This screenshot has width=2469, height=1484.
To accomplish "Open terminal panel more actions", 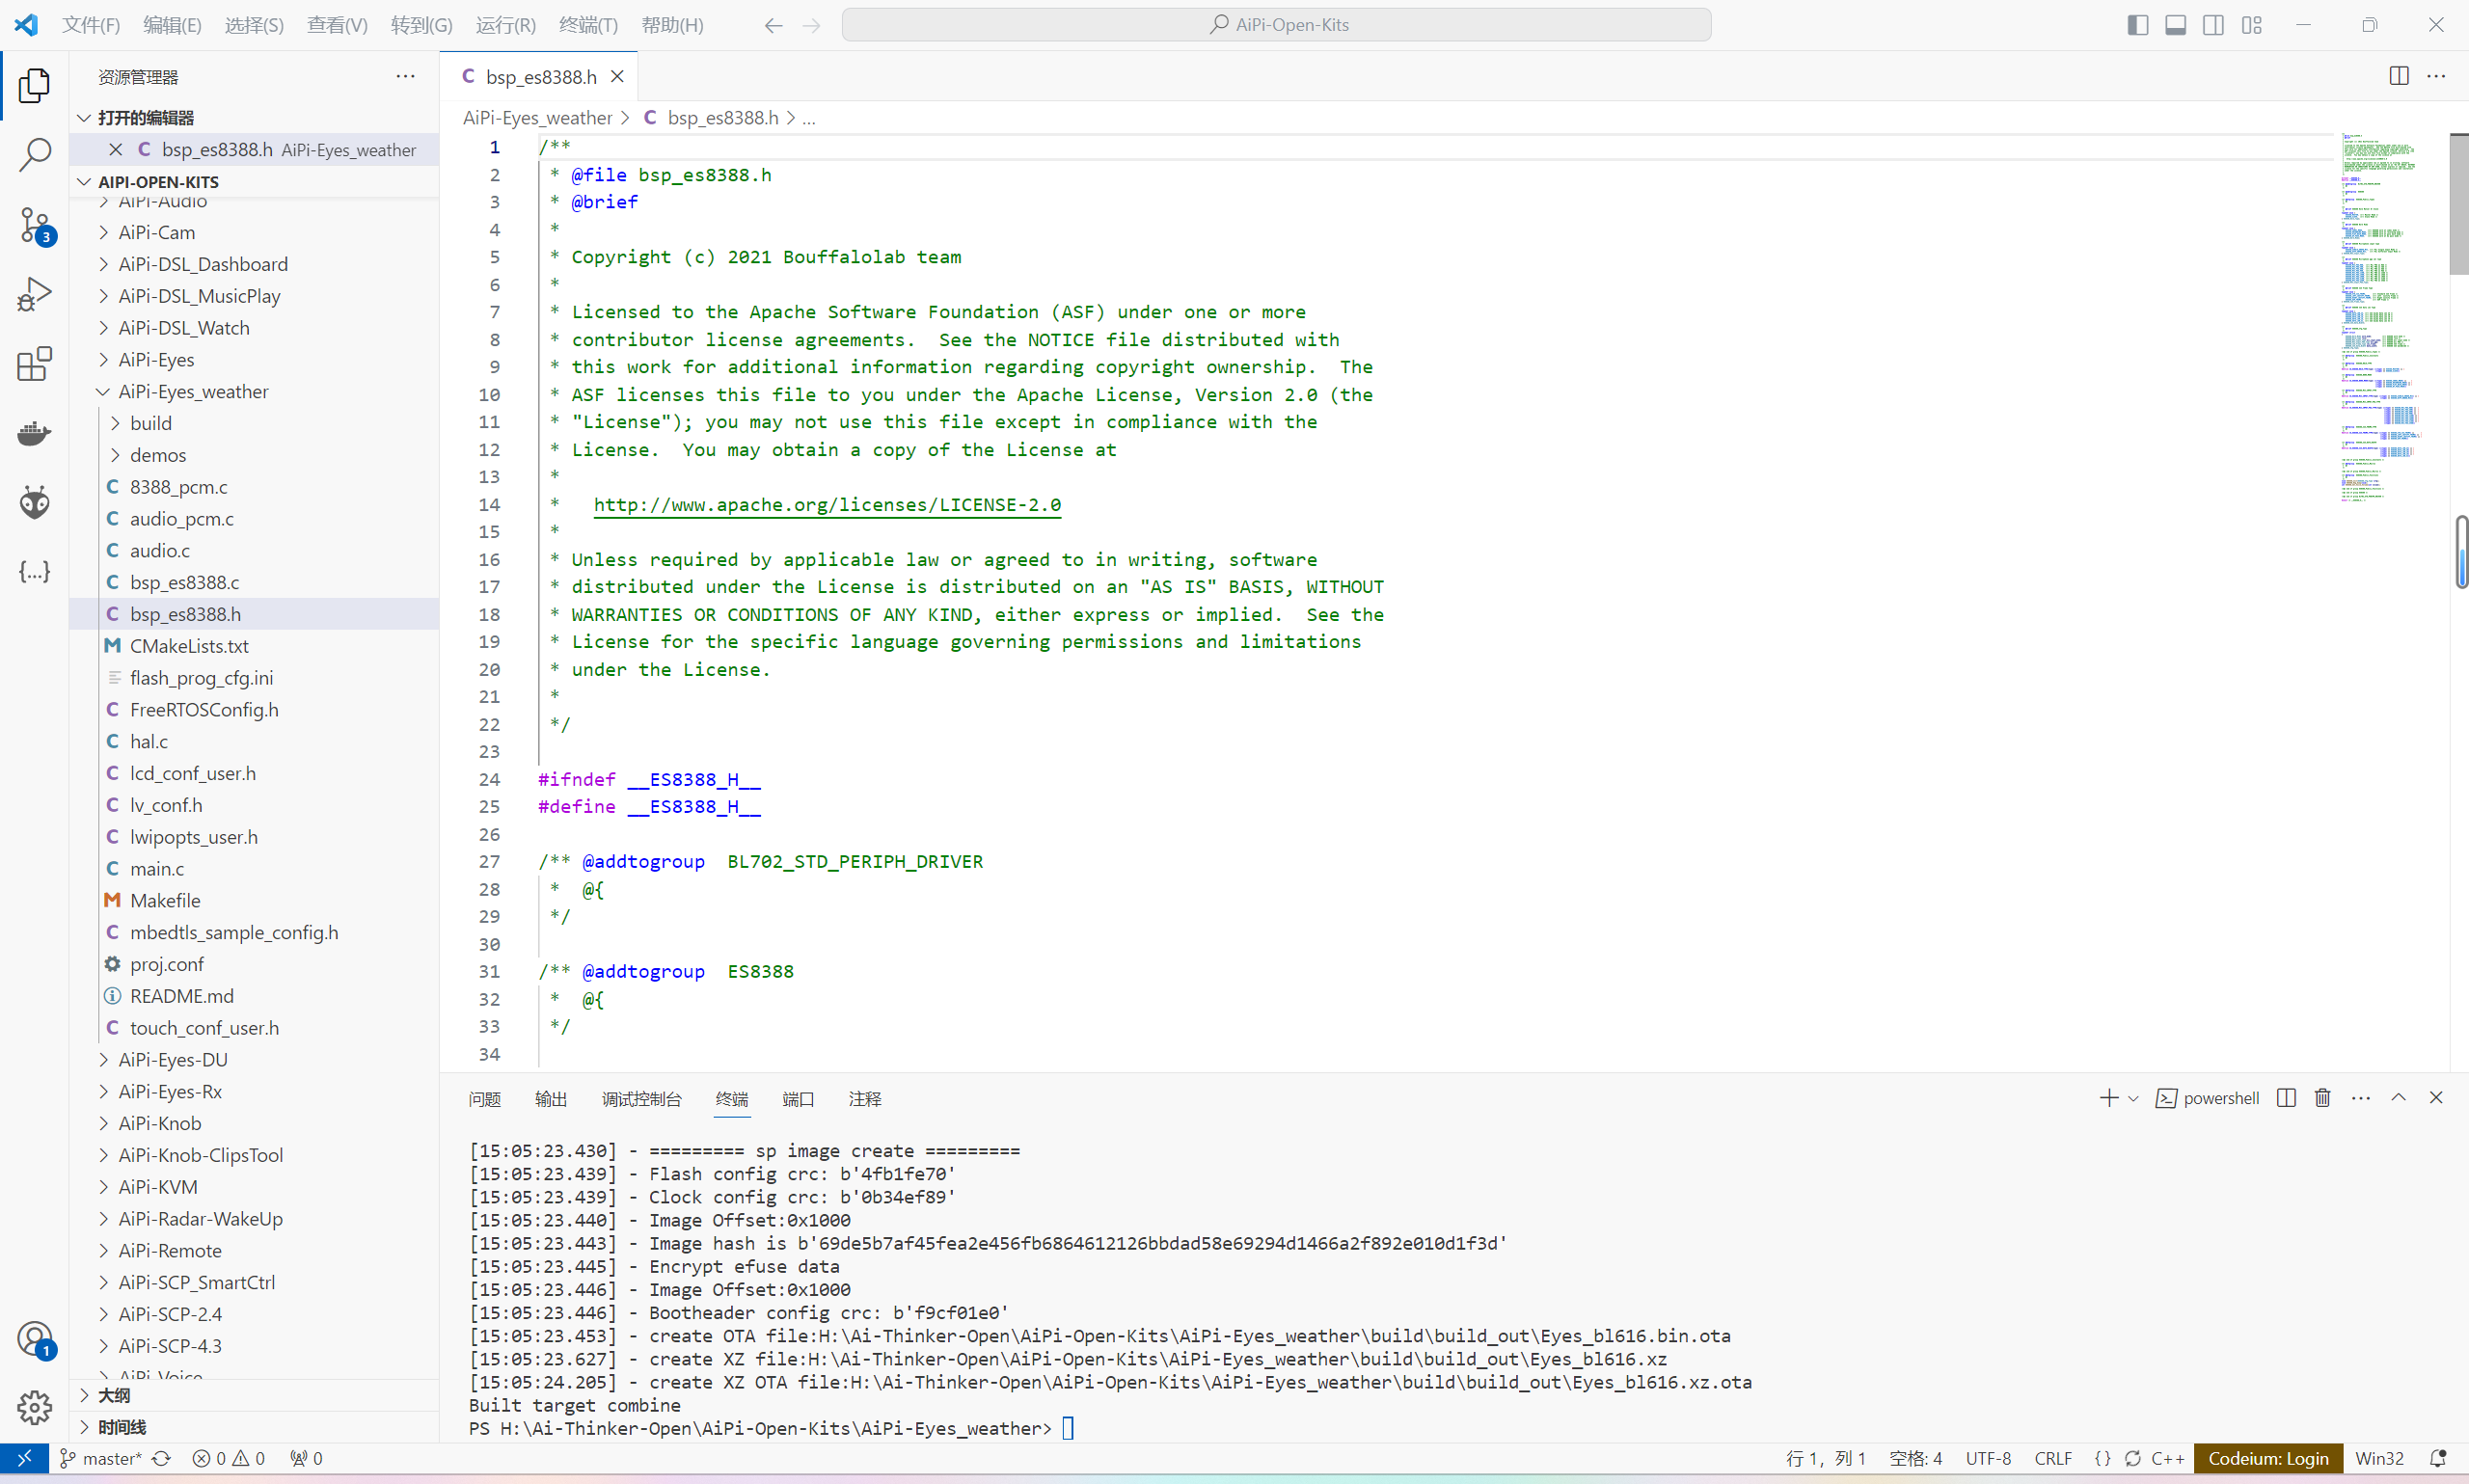I will pos(2361,1098).
